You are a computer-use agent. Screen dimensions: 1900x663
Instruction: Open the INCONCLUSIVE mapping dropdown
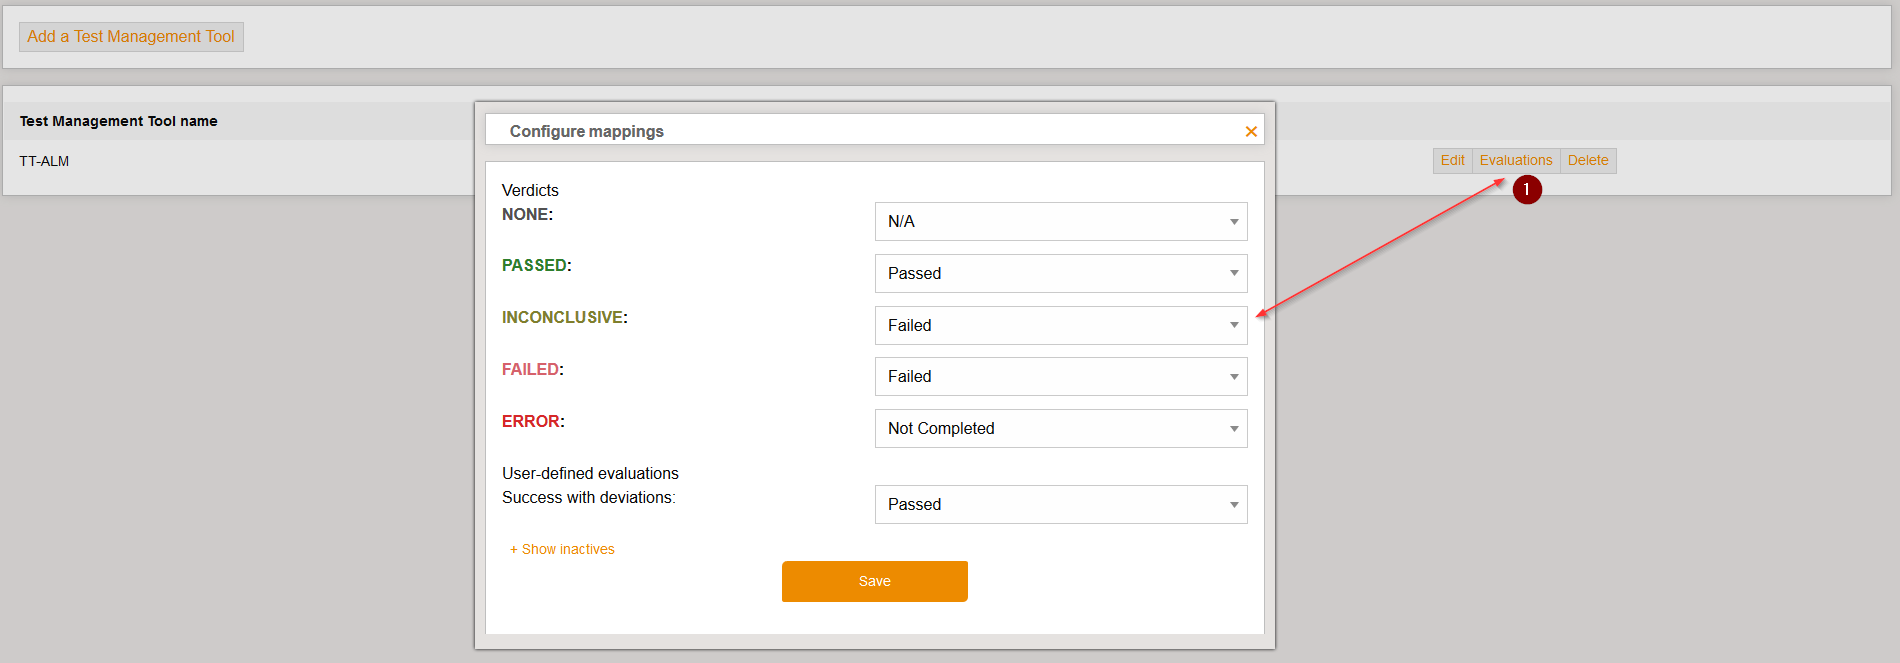1060,326
